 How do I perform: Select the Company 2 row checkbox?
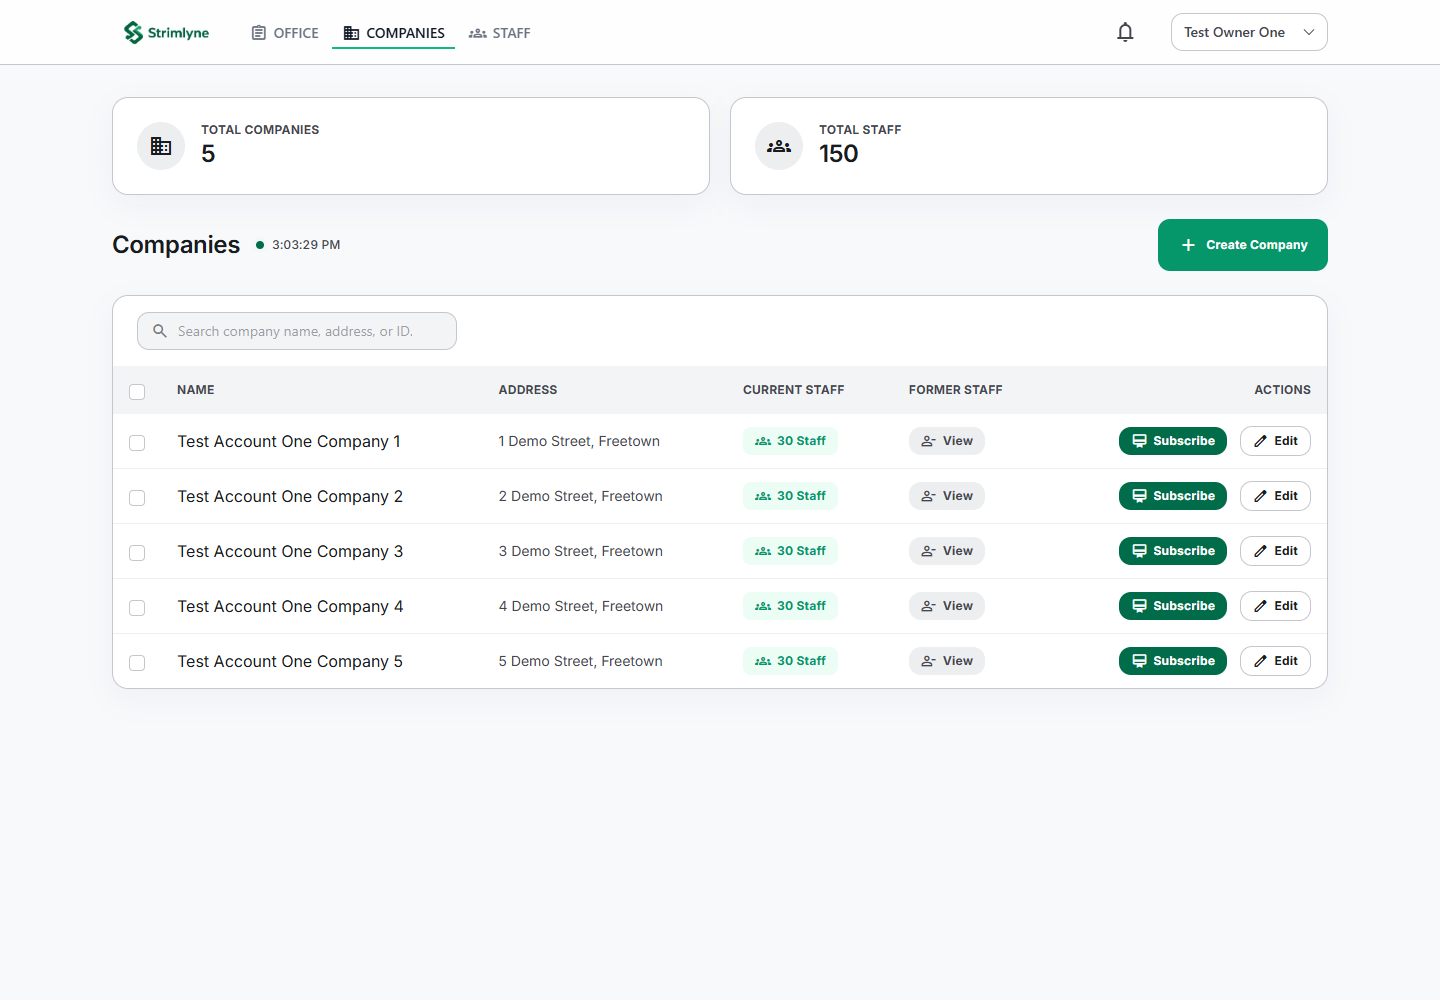[137, 497]
